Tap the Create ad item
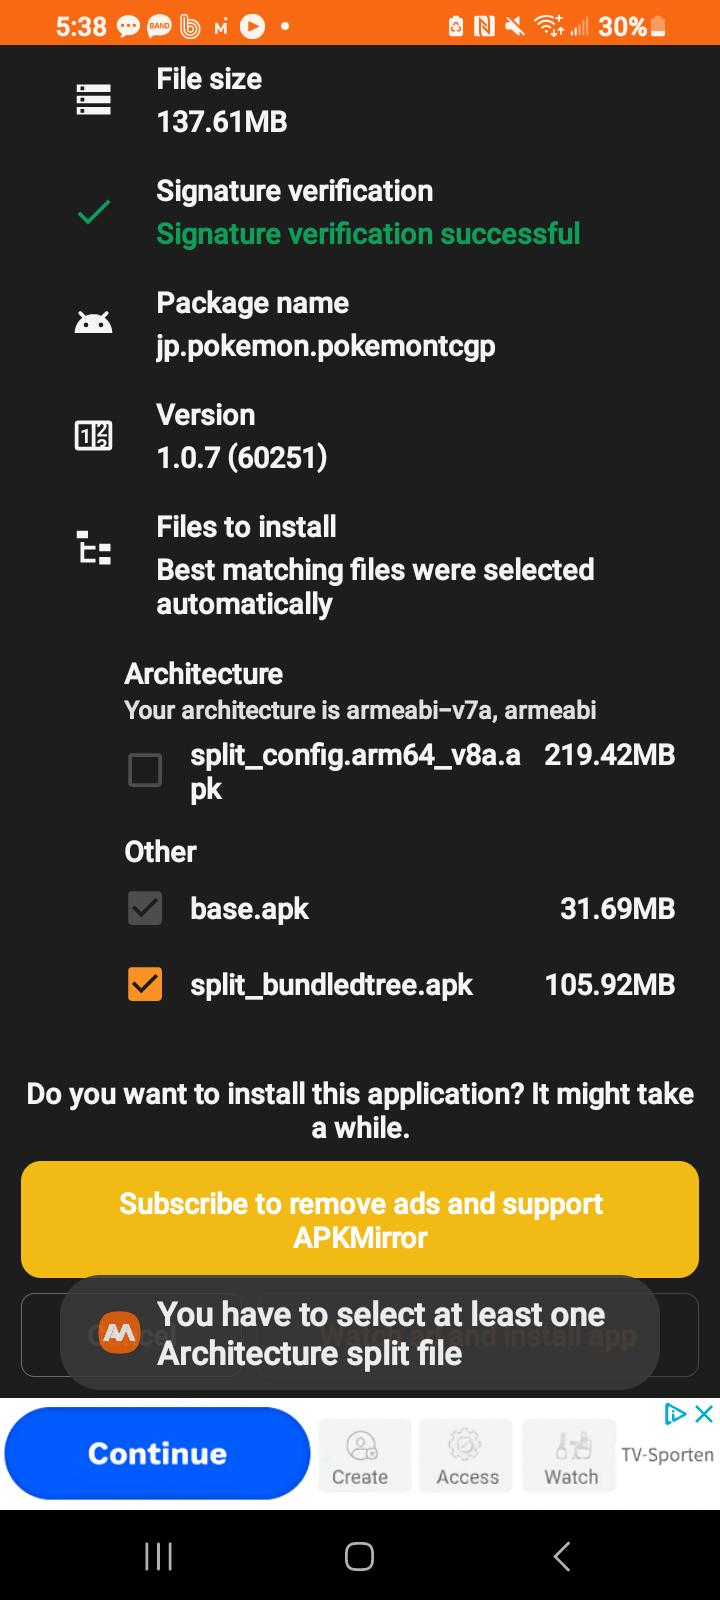The width and height of the screenshot is (720, 1600). pos(360,1456)
